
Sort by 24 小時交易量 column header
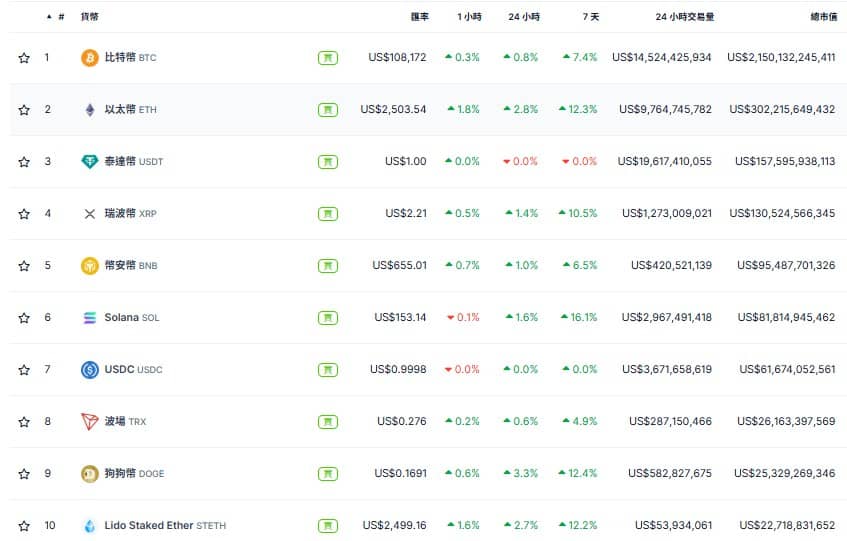tap(685, 17)
